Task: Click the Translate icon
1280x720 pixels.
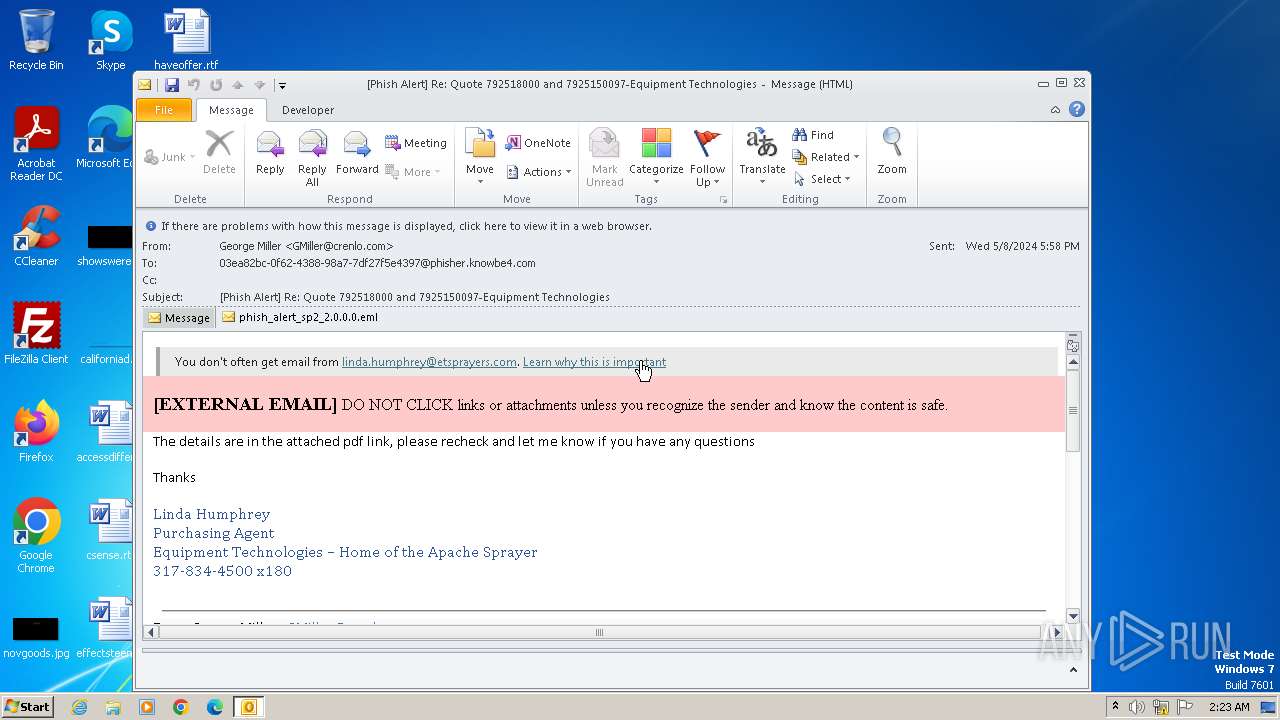Action: pos(762,156)
